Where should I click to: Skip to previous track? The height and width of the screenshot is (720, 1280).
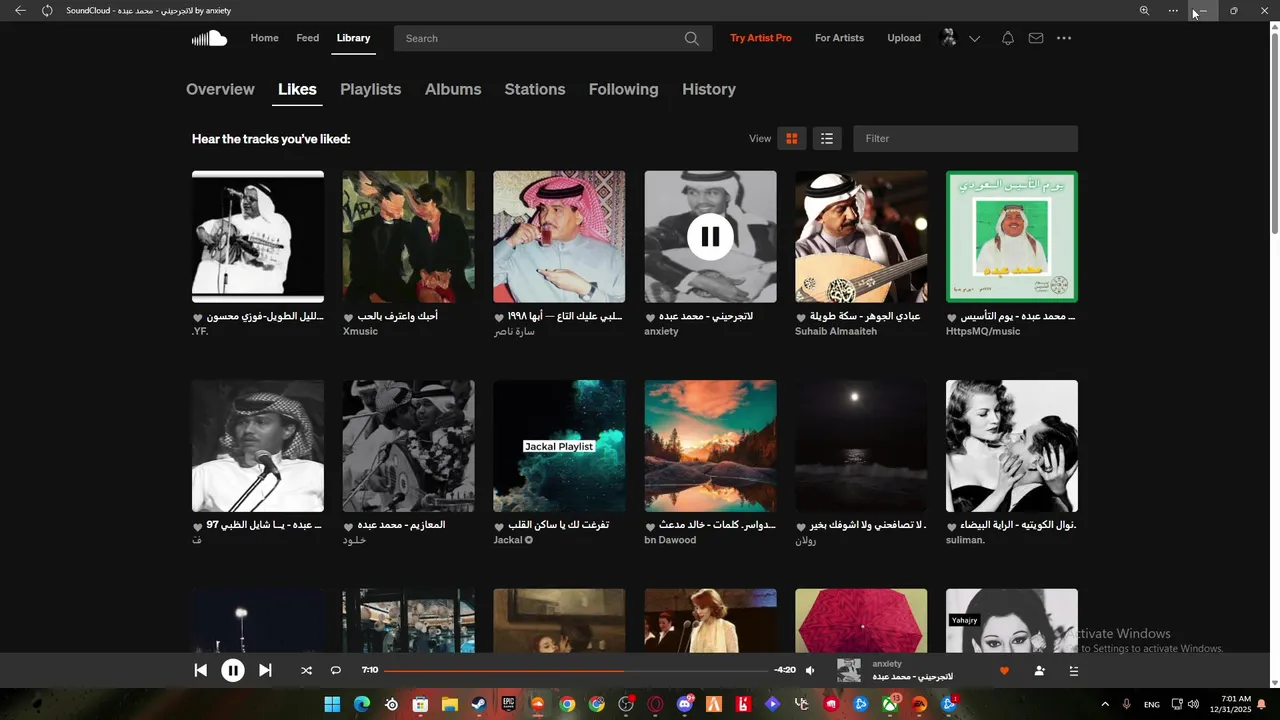pyautogui.click(x=200, y=671)
